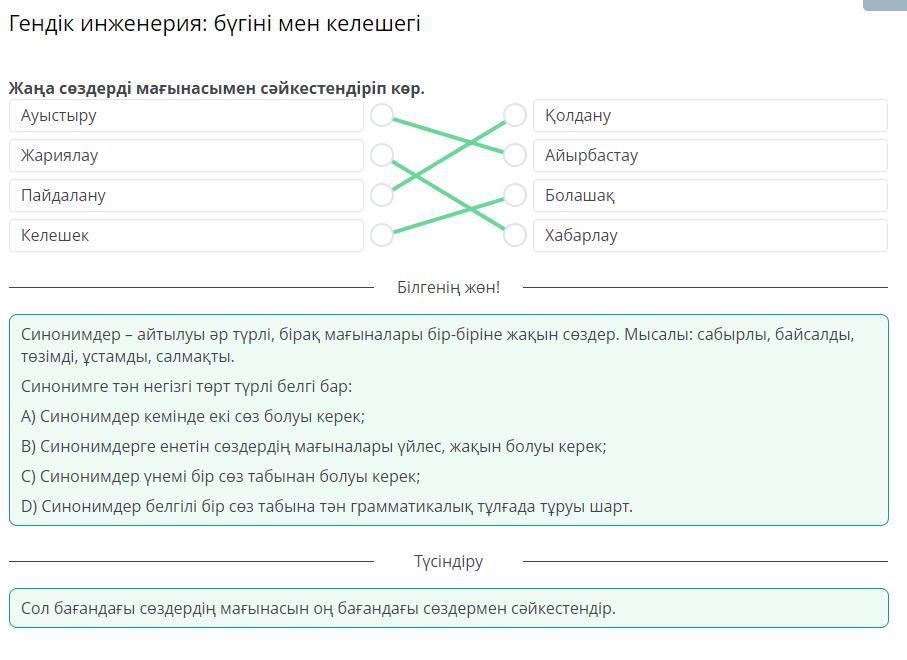Image resolution: width=907 pixels, height=660 pixels.
Task: Click the connector circle beside Ауыстыру
Action: (x=382, y=115)
